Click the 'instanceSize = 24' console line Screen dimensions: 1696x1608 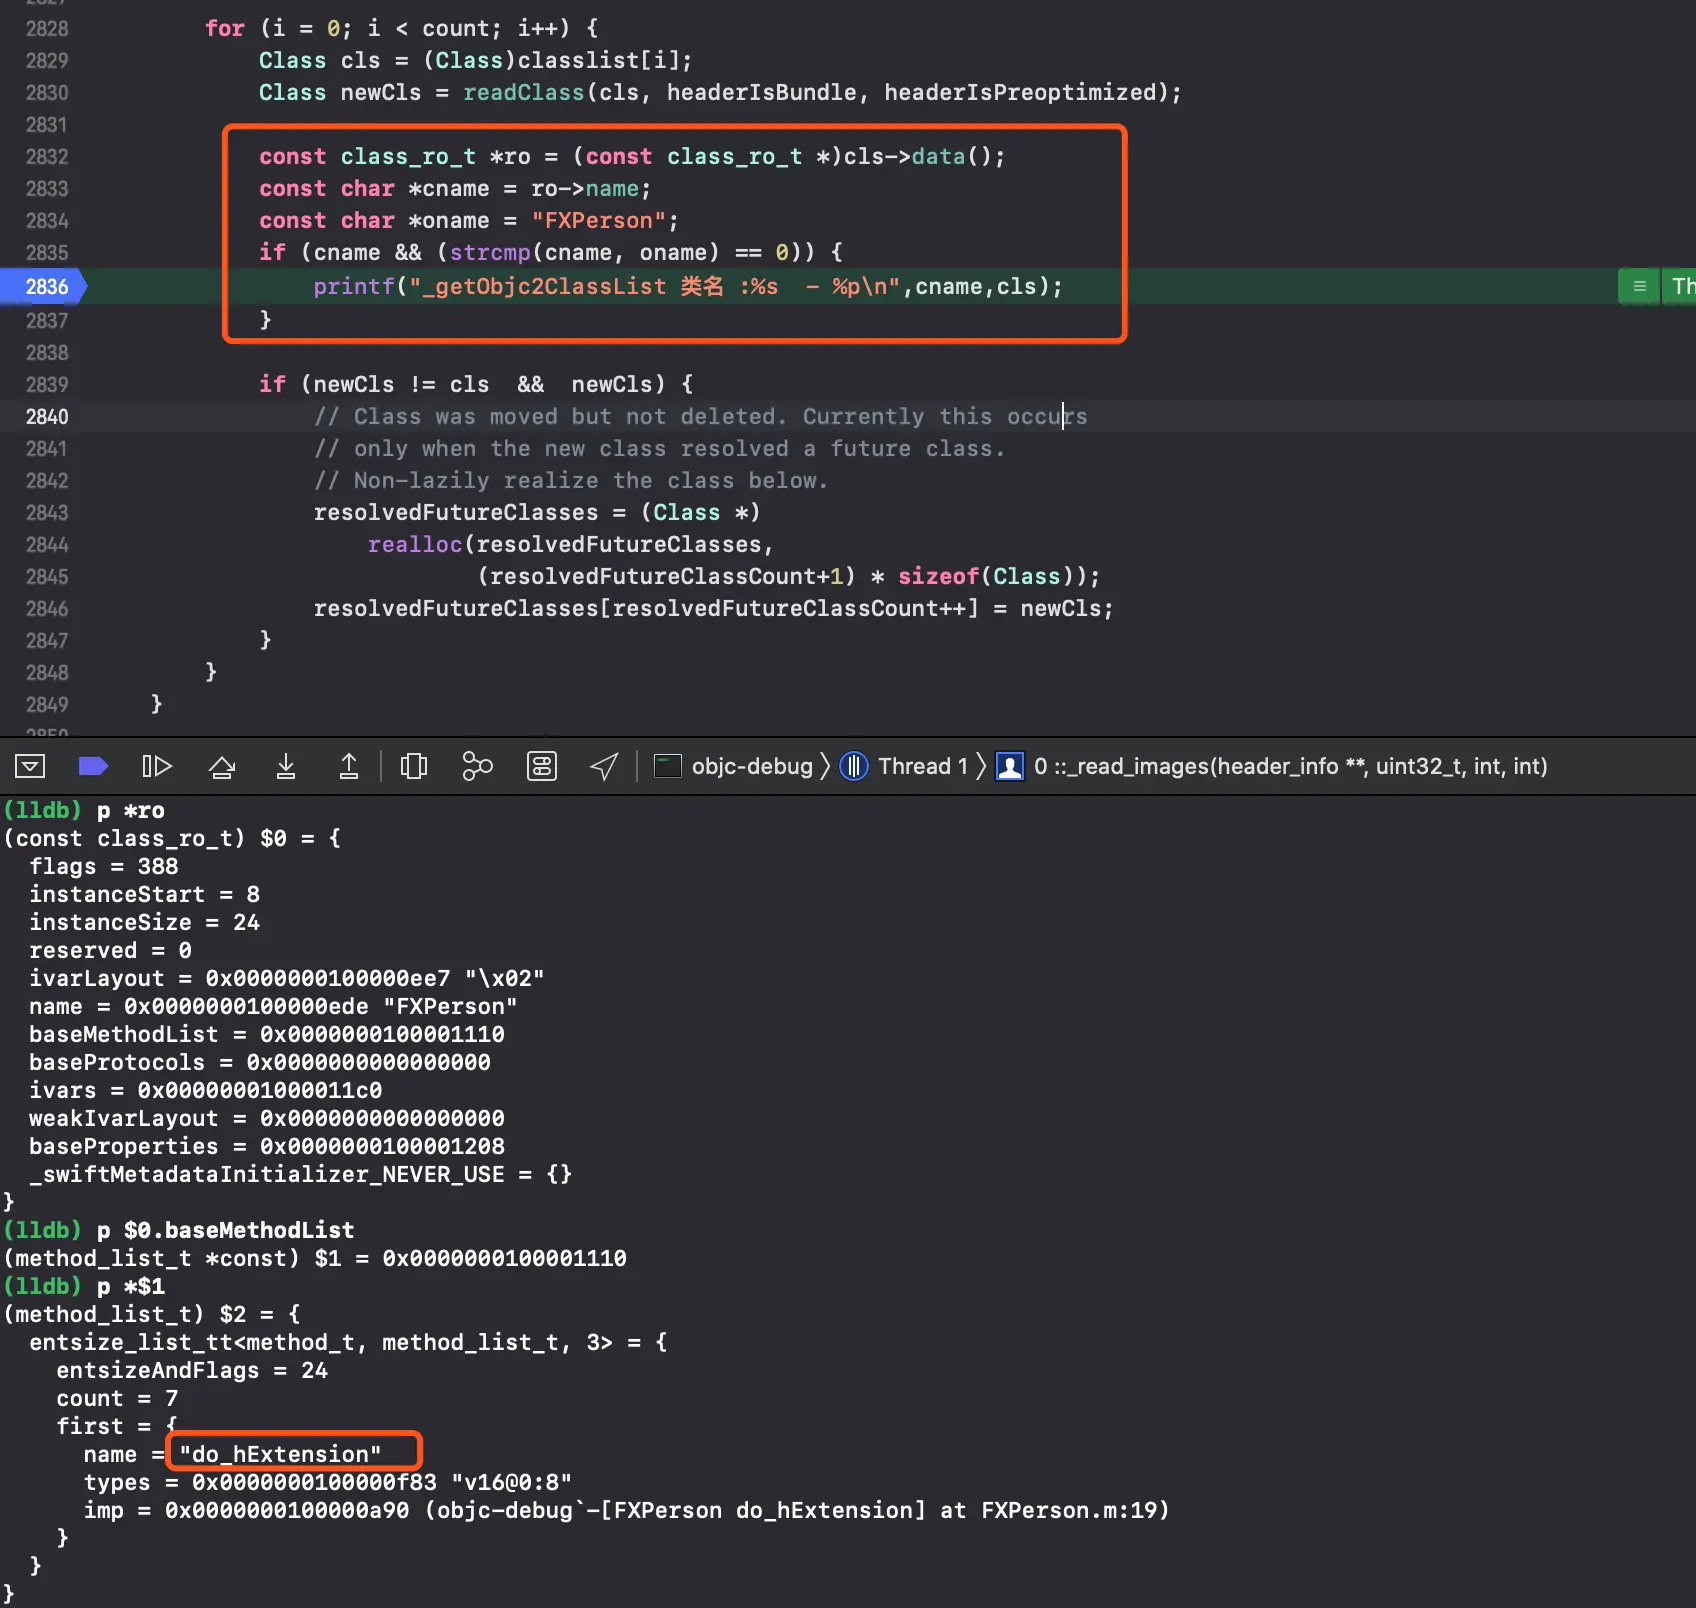pos(145,923)
